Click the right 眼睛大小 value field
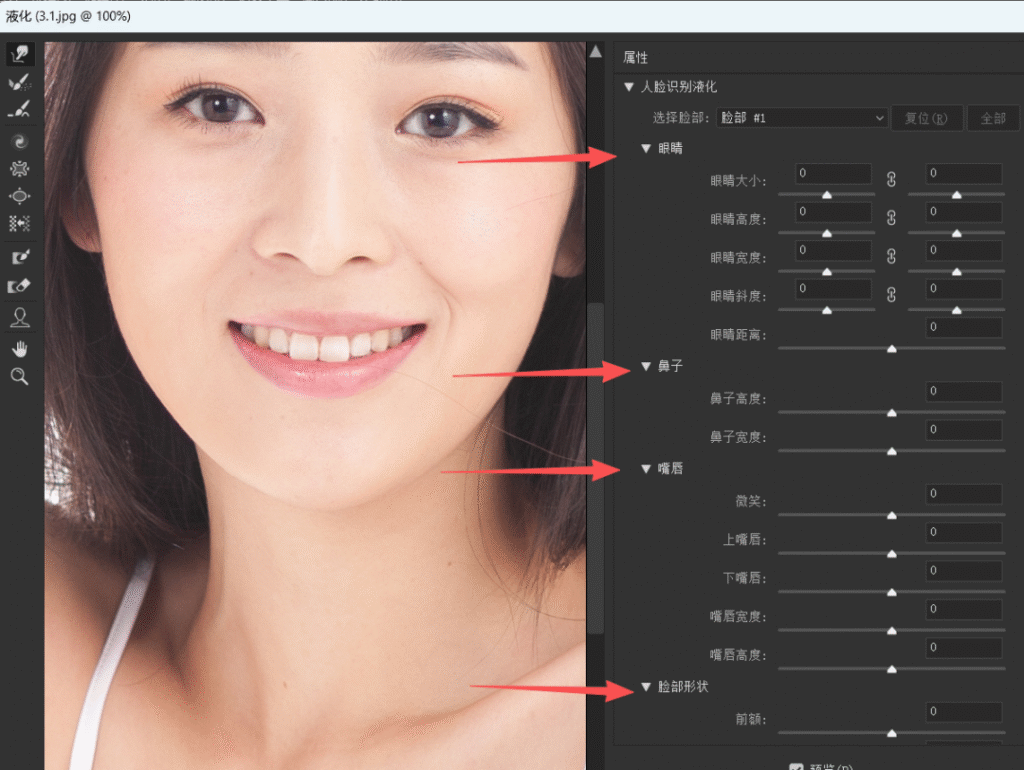 tap(964, 174)
